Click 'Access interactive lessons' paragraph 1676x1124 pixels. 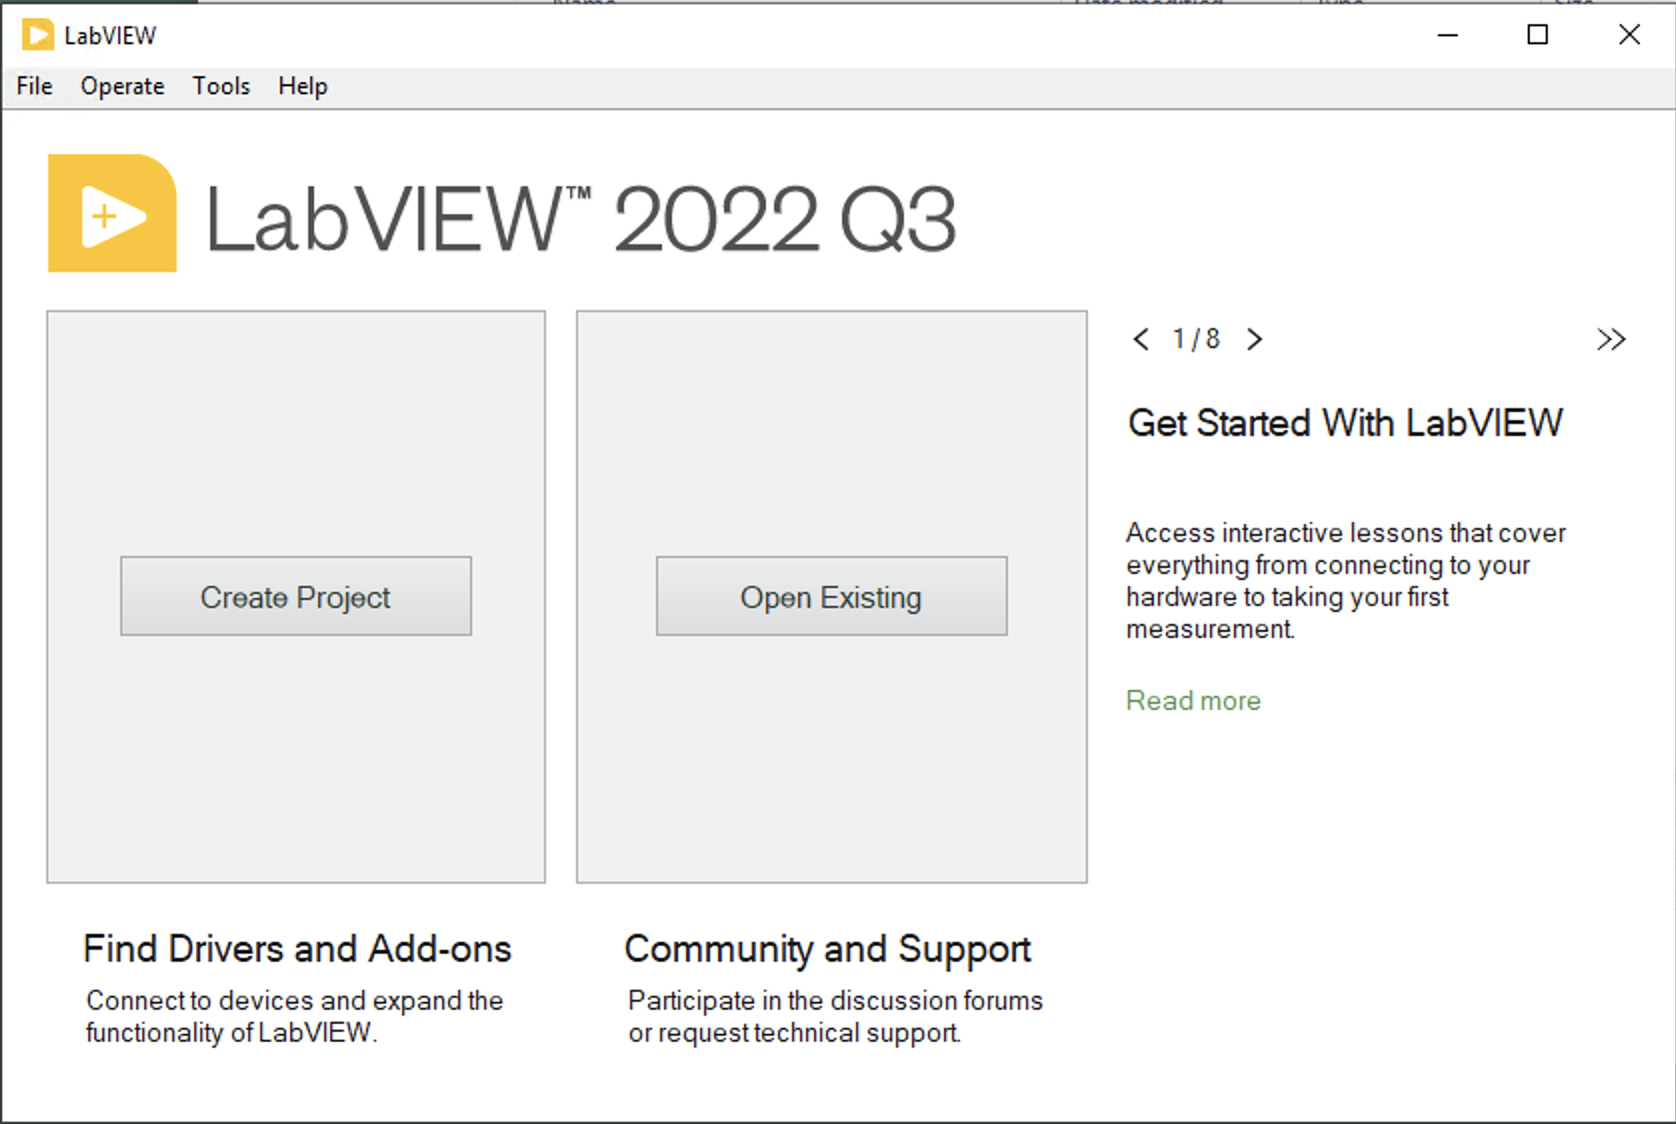pyautogui.click(x=1346, y=580)
